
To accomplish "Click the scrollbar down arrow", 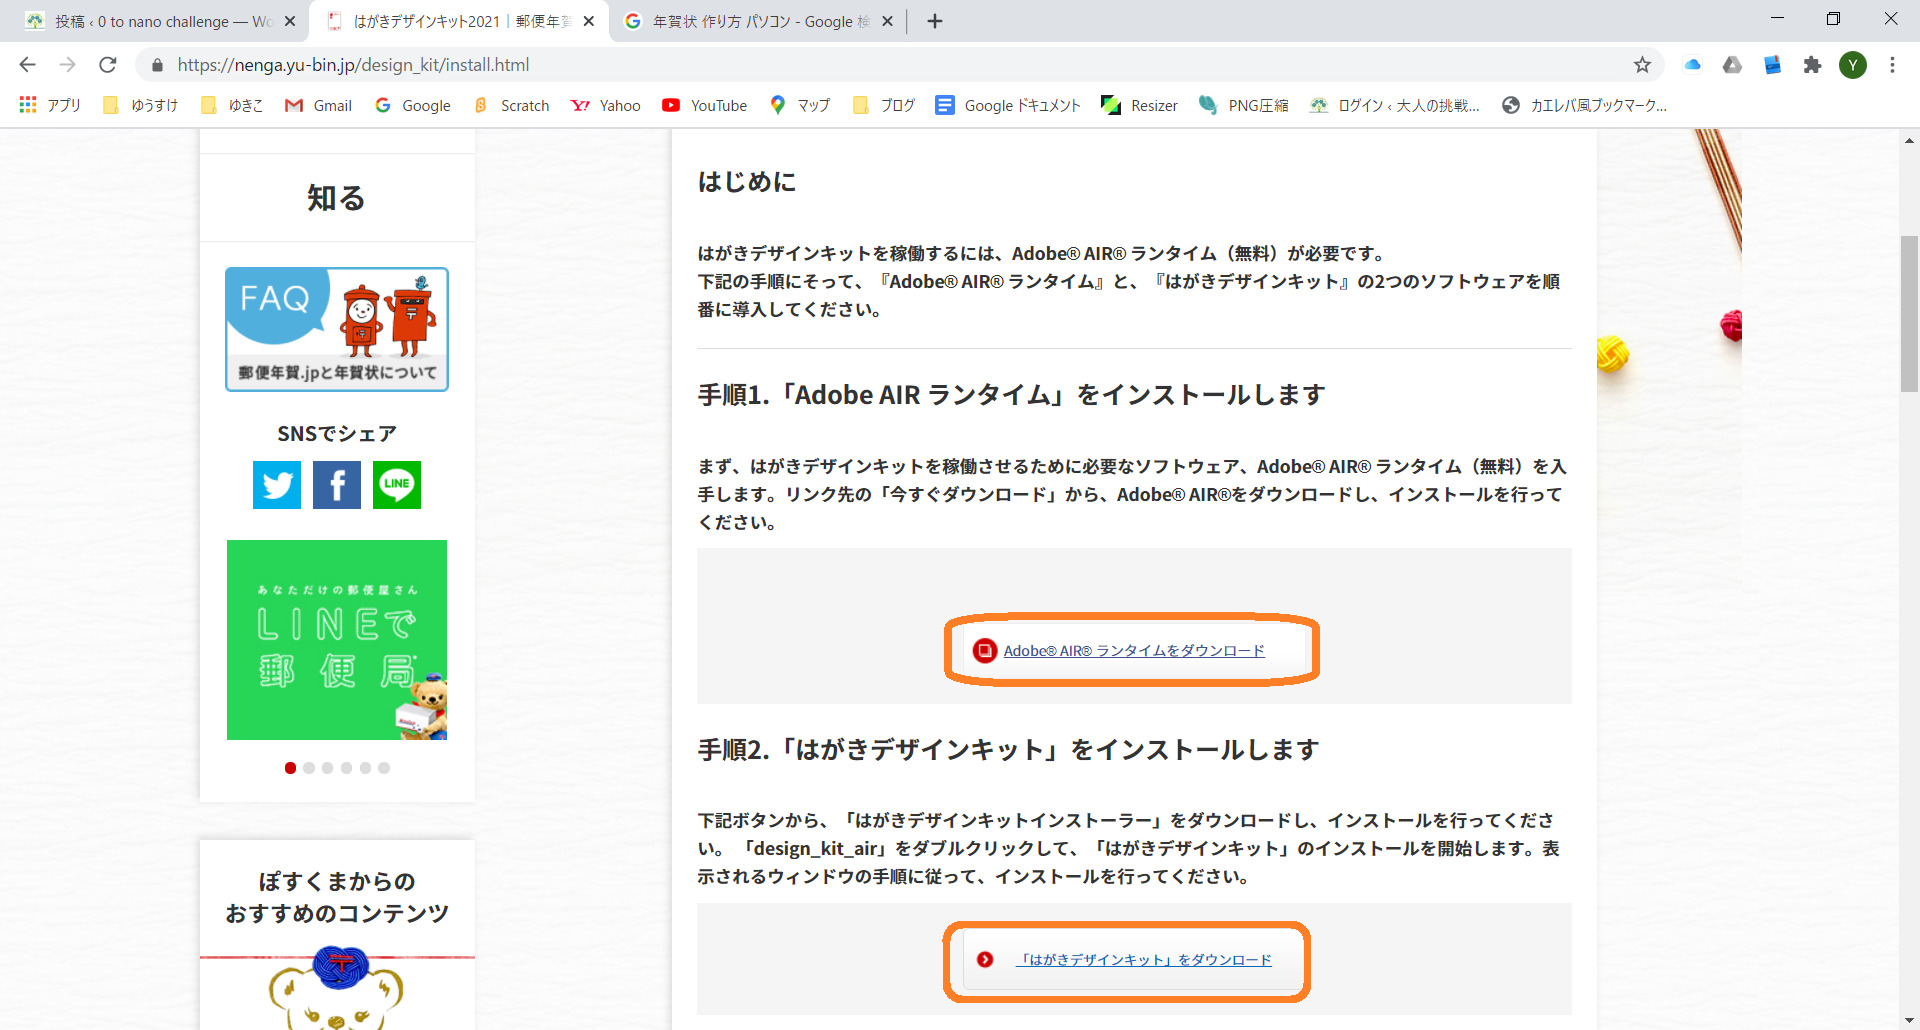I will (x=1909, y=1021).
